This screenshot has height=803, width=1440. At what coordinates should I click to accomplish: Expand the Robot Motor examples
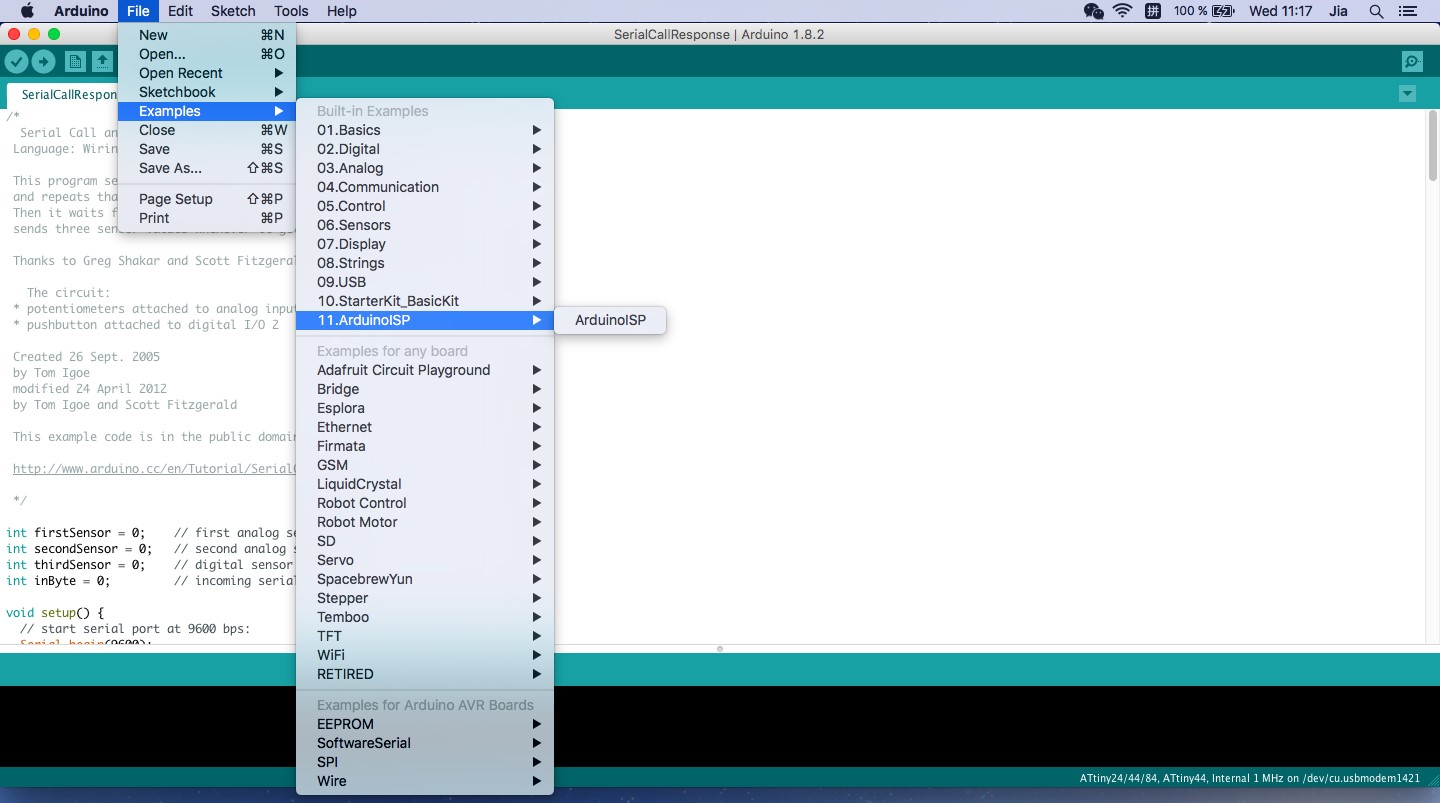[425, 522]
